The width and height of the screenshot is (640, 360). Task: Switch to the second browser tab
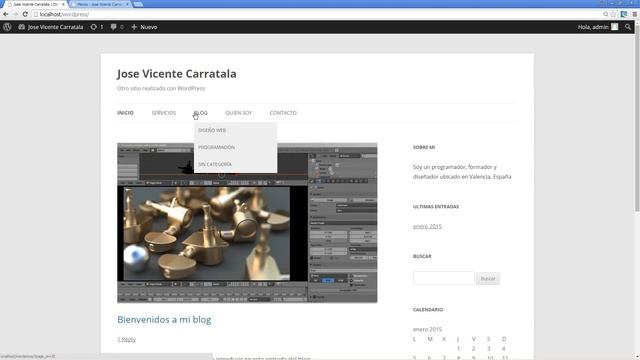click(100, 4)
